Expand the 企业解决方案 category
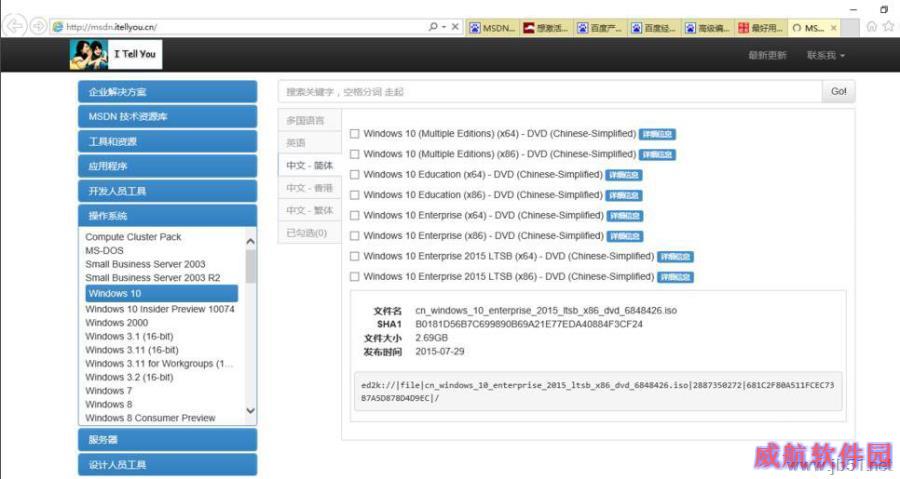 coord(168,92)
